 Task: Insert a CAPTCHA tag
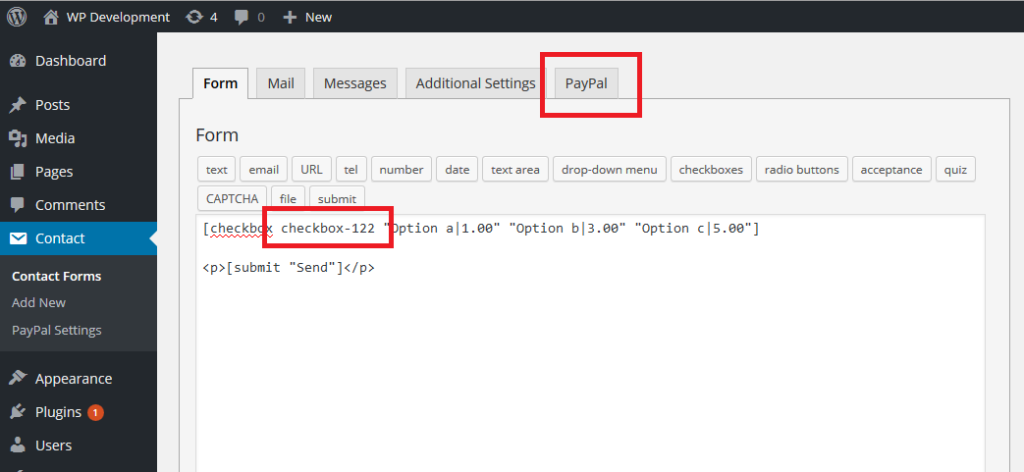pos(232,198)
